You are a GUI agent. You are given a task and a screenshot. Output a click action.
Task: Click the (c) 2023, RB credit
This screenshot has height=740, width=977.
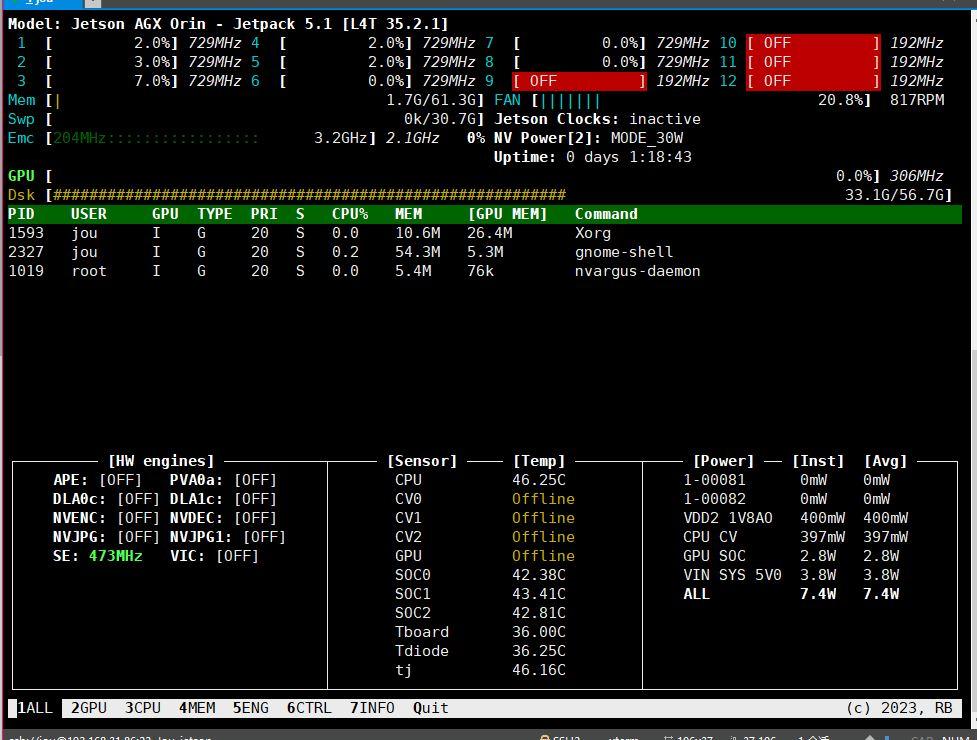[899, 708]
